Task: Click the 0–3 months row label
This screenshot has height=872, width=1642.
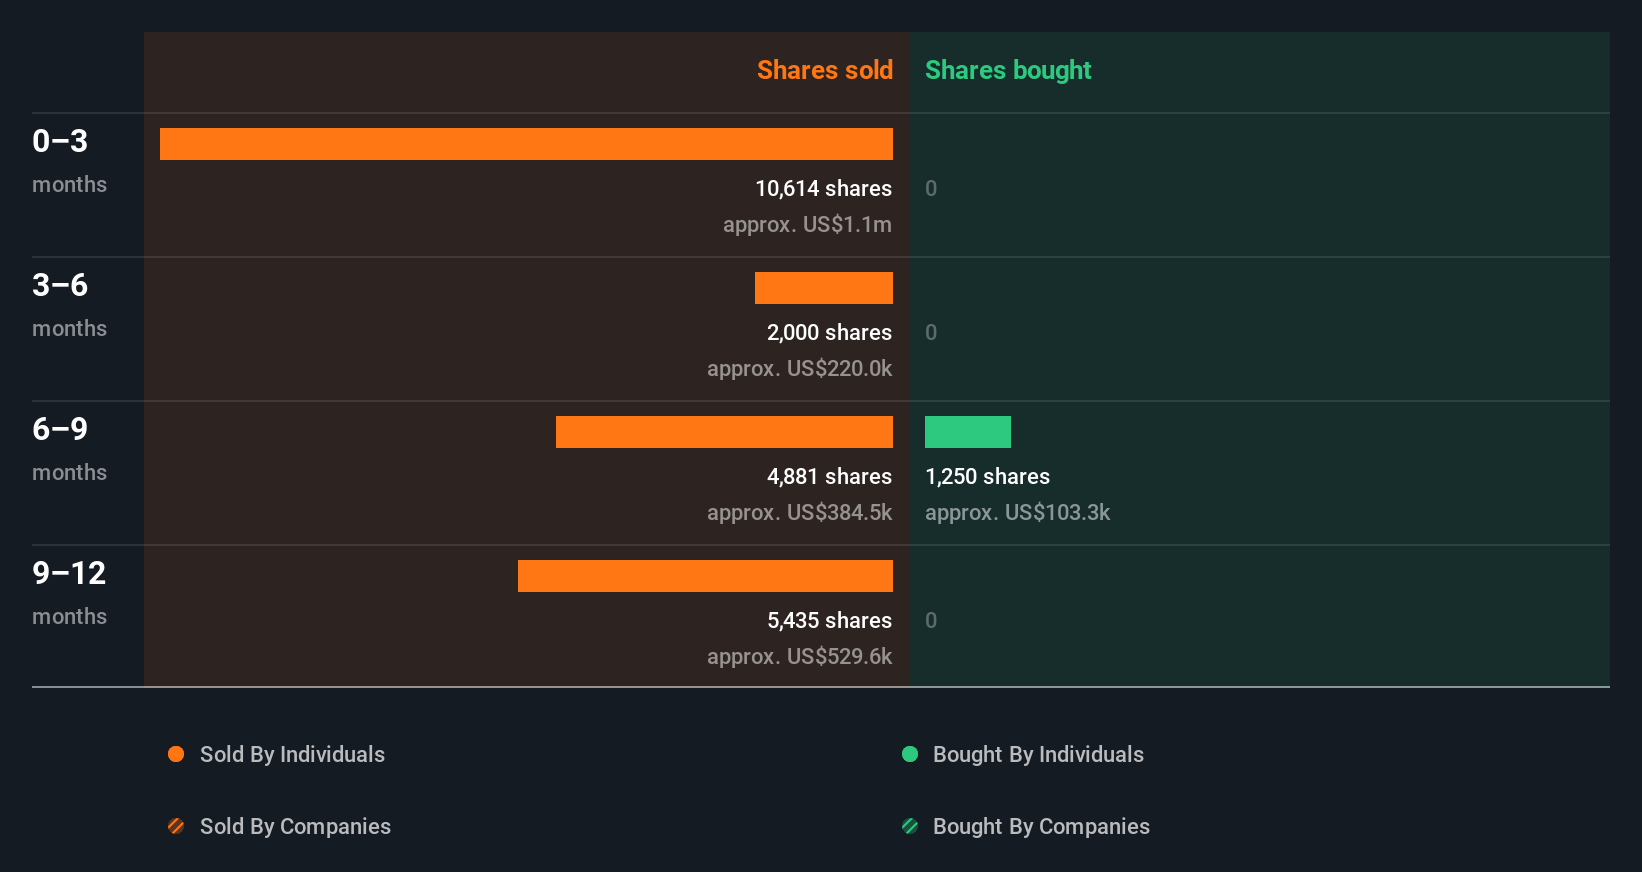Action: [x=69, y=160]
